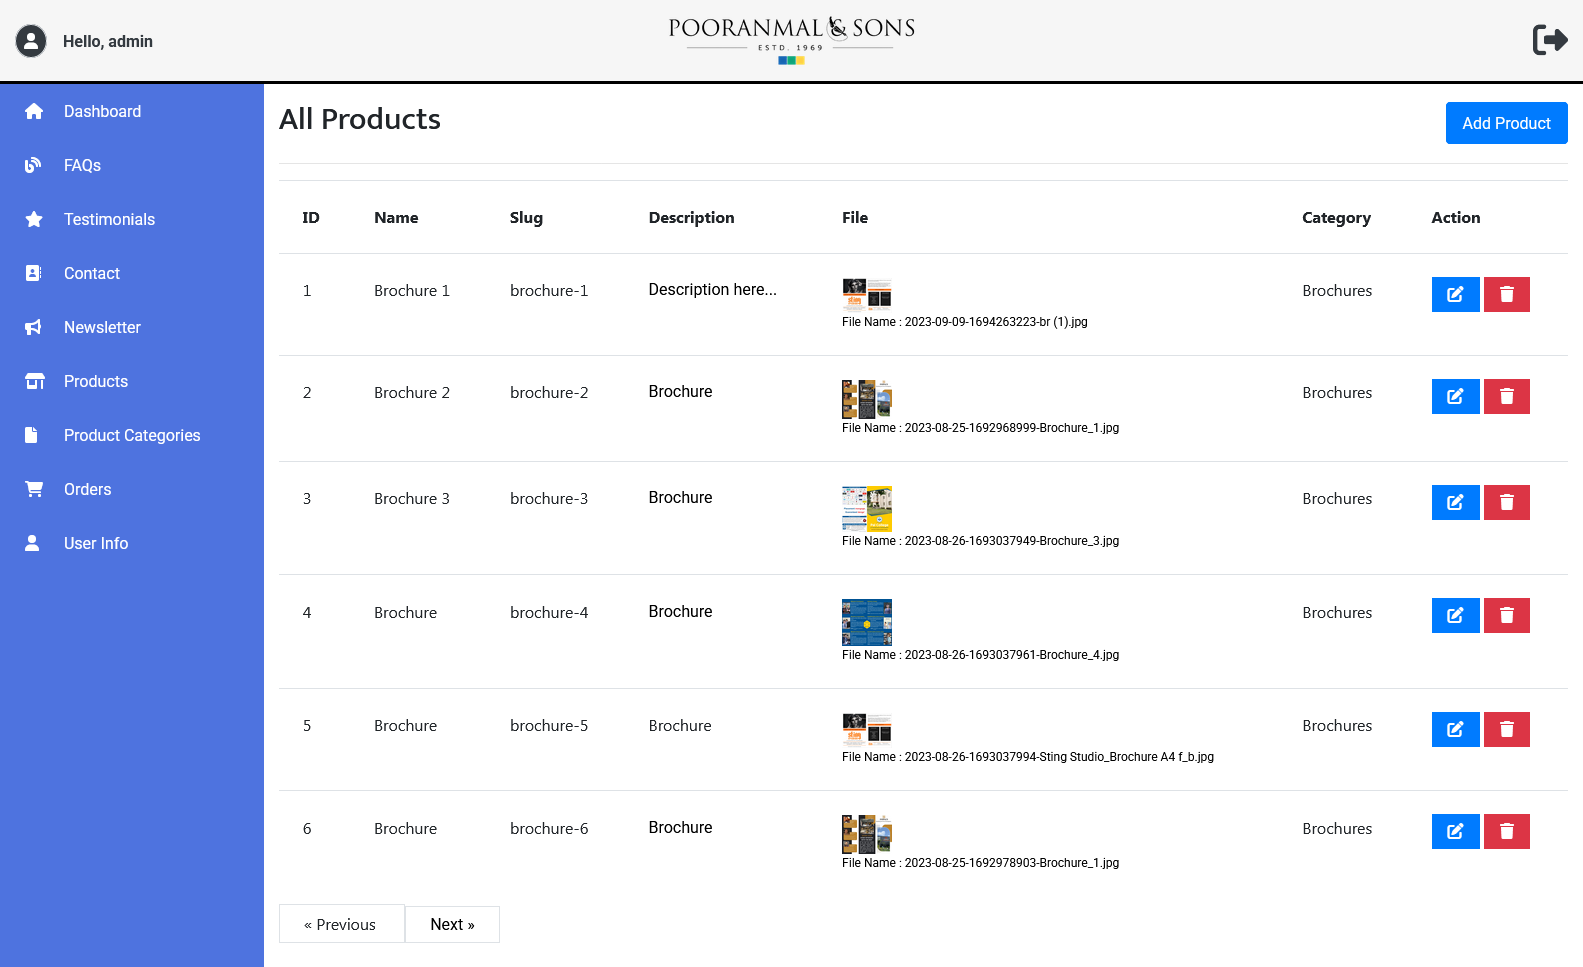Open the Testimonials section
1583x967 pixels.
pos(109,219)
